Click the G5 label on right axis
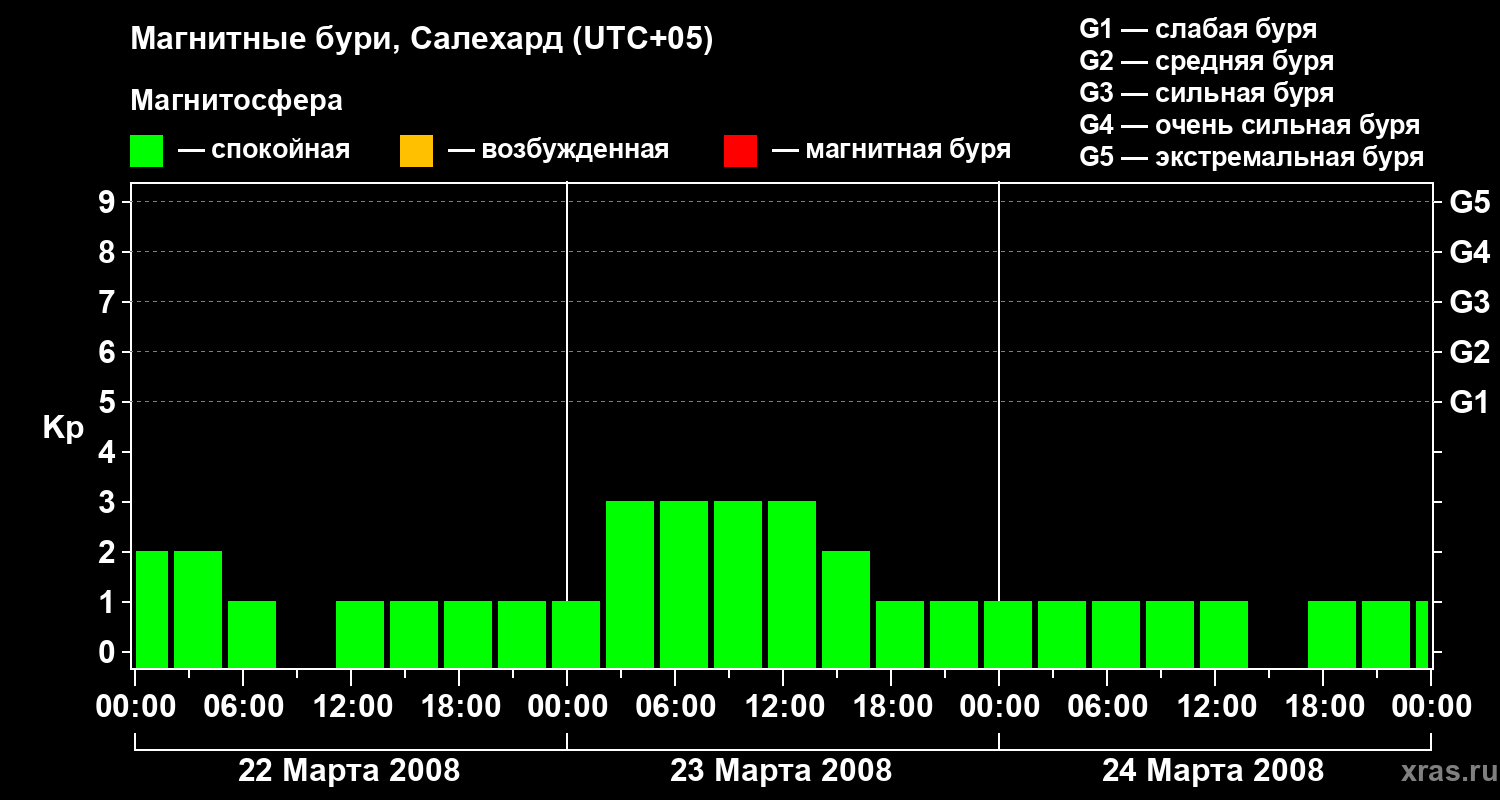Viewport: 1500px width, 800px height. tap(1469, 203)
